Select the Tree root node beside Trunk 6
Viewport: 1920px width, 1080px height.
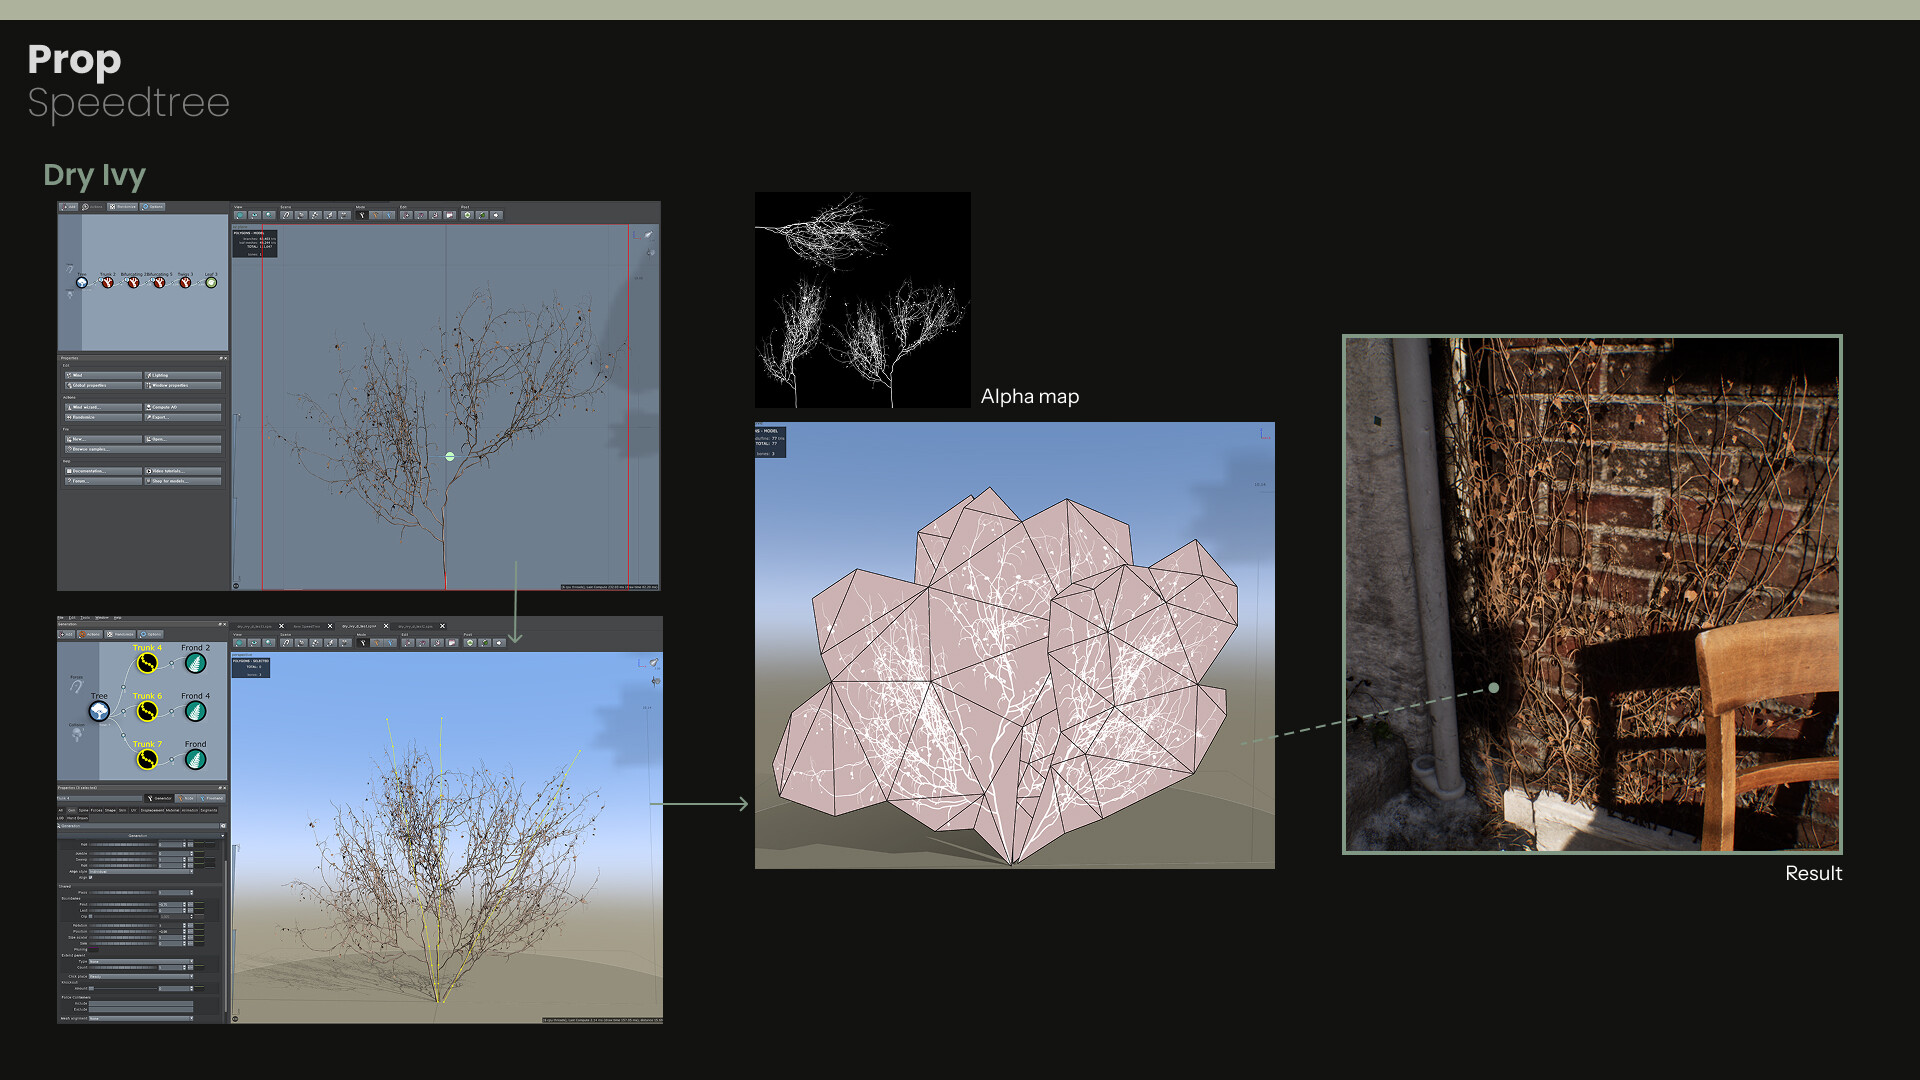click(x=99, y=711)
